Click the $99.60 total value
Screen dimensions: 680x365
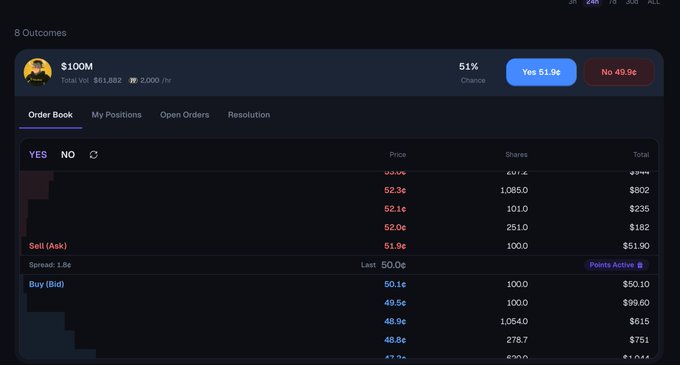[636, 303]
